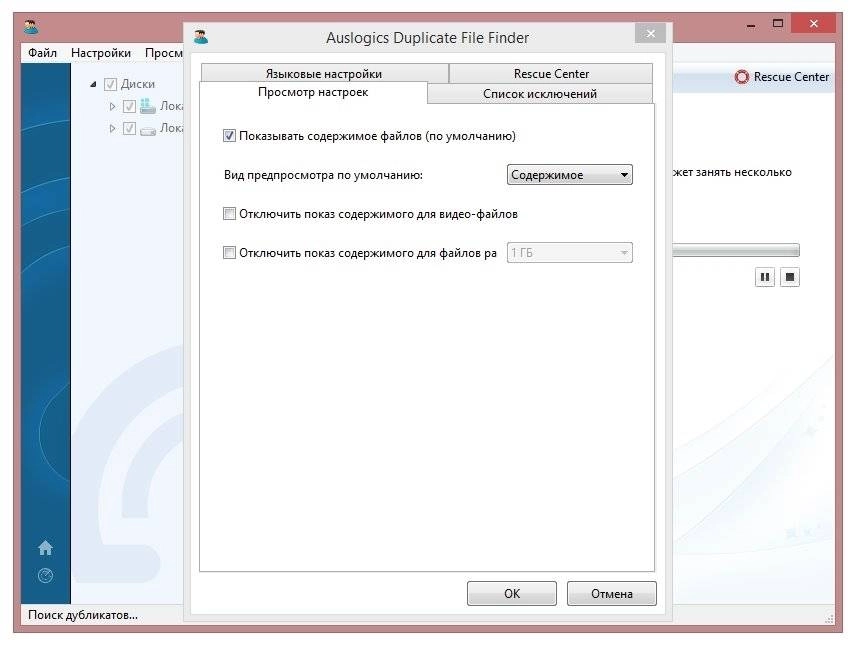The height and width of the screenshot is (652, 860).
Task: Confirm settings with the OK button
Action: tap(512, 593)
